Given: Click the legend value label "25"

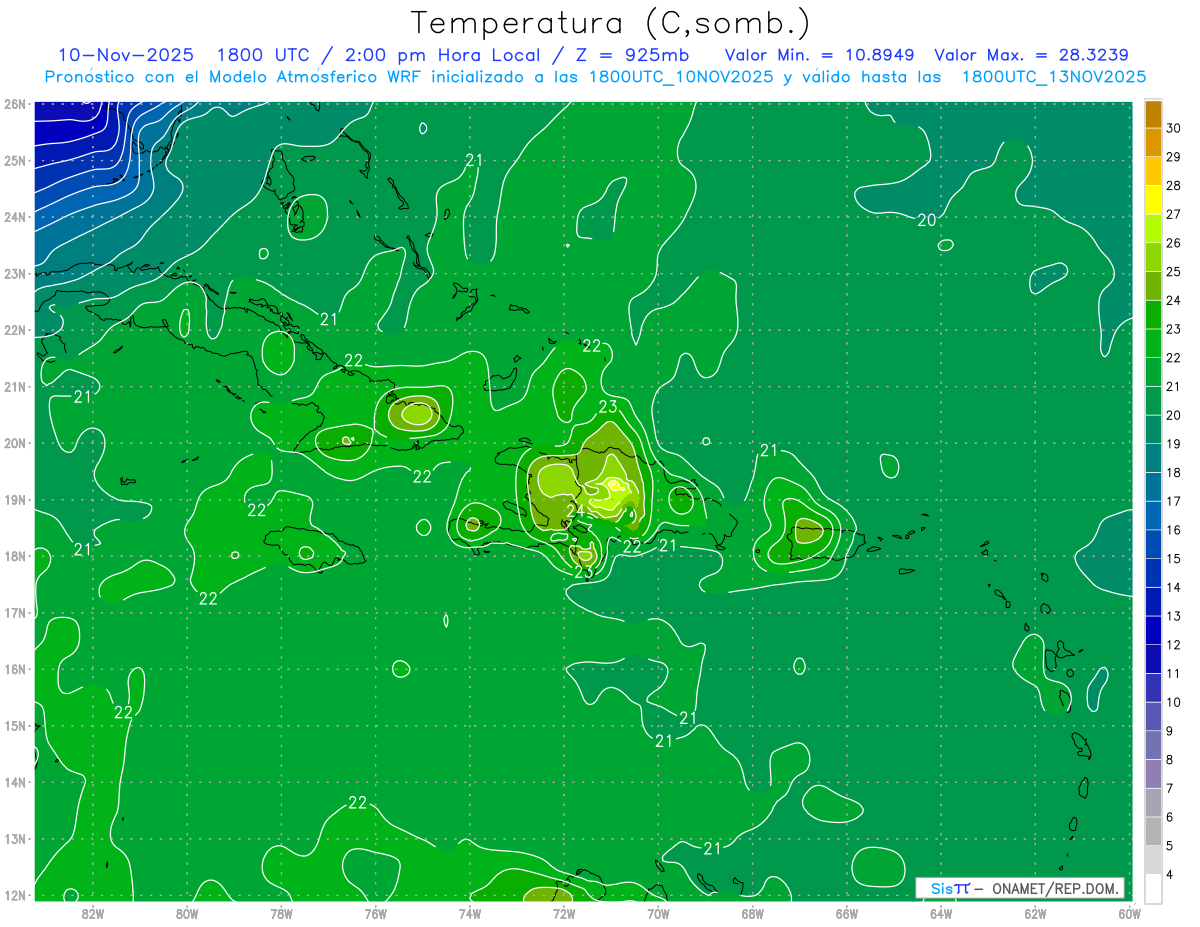Looking at the screenshot, I should [1174, 271].
